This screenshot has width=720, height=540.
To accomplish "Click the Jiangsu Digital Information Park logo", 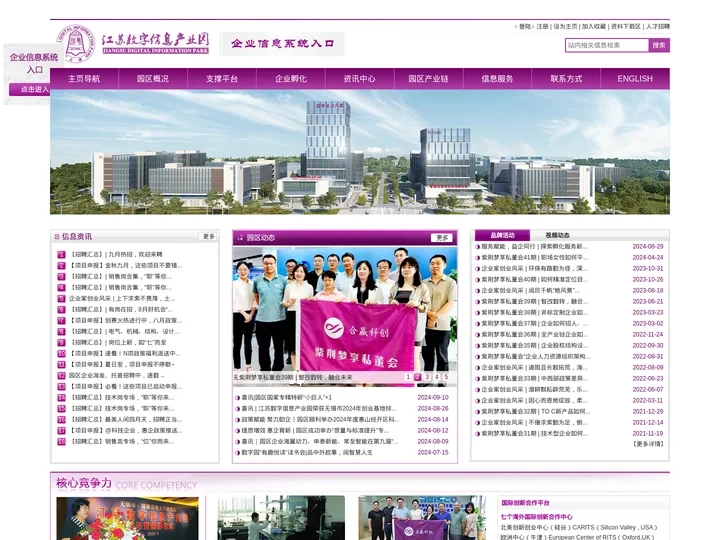I will pos(133,44).
